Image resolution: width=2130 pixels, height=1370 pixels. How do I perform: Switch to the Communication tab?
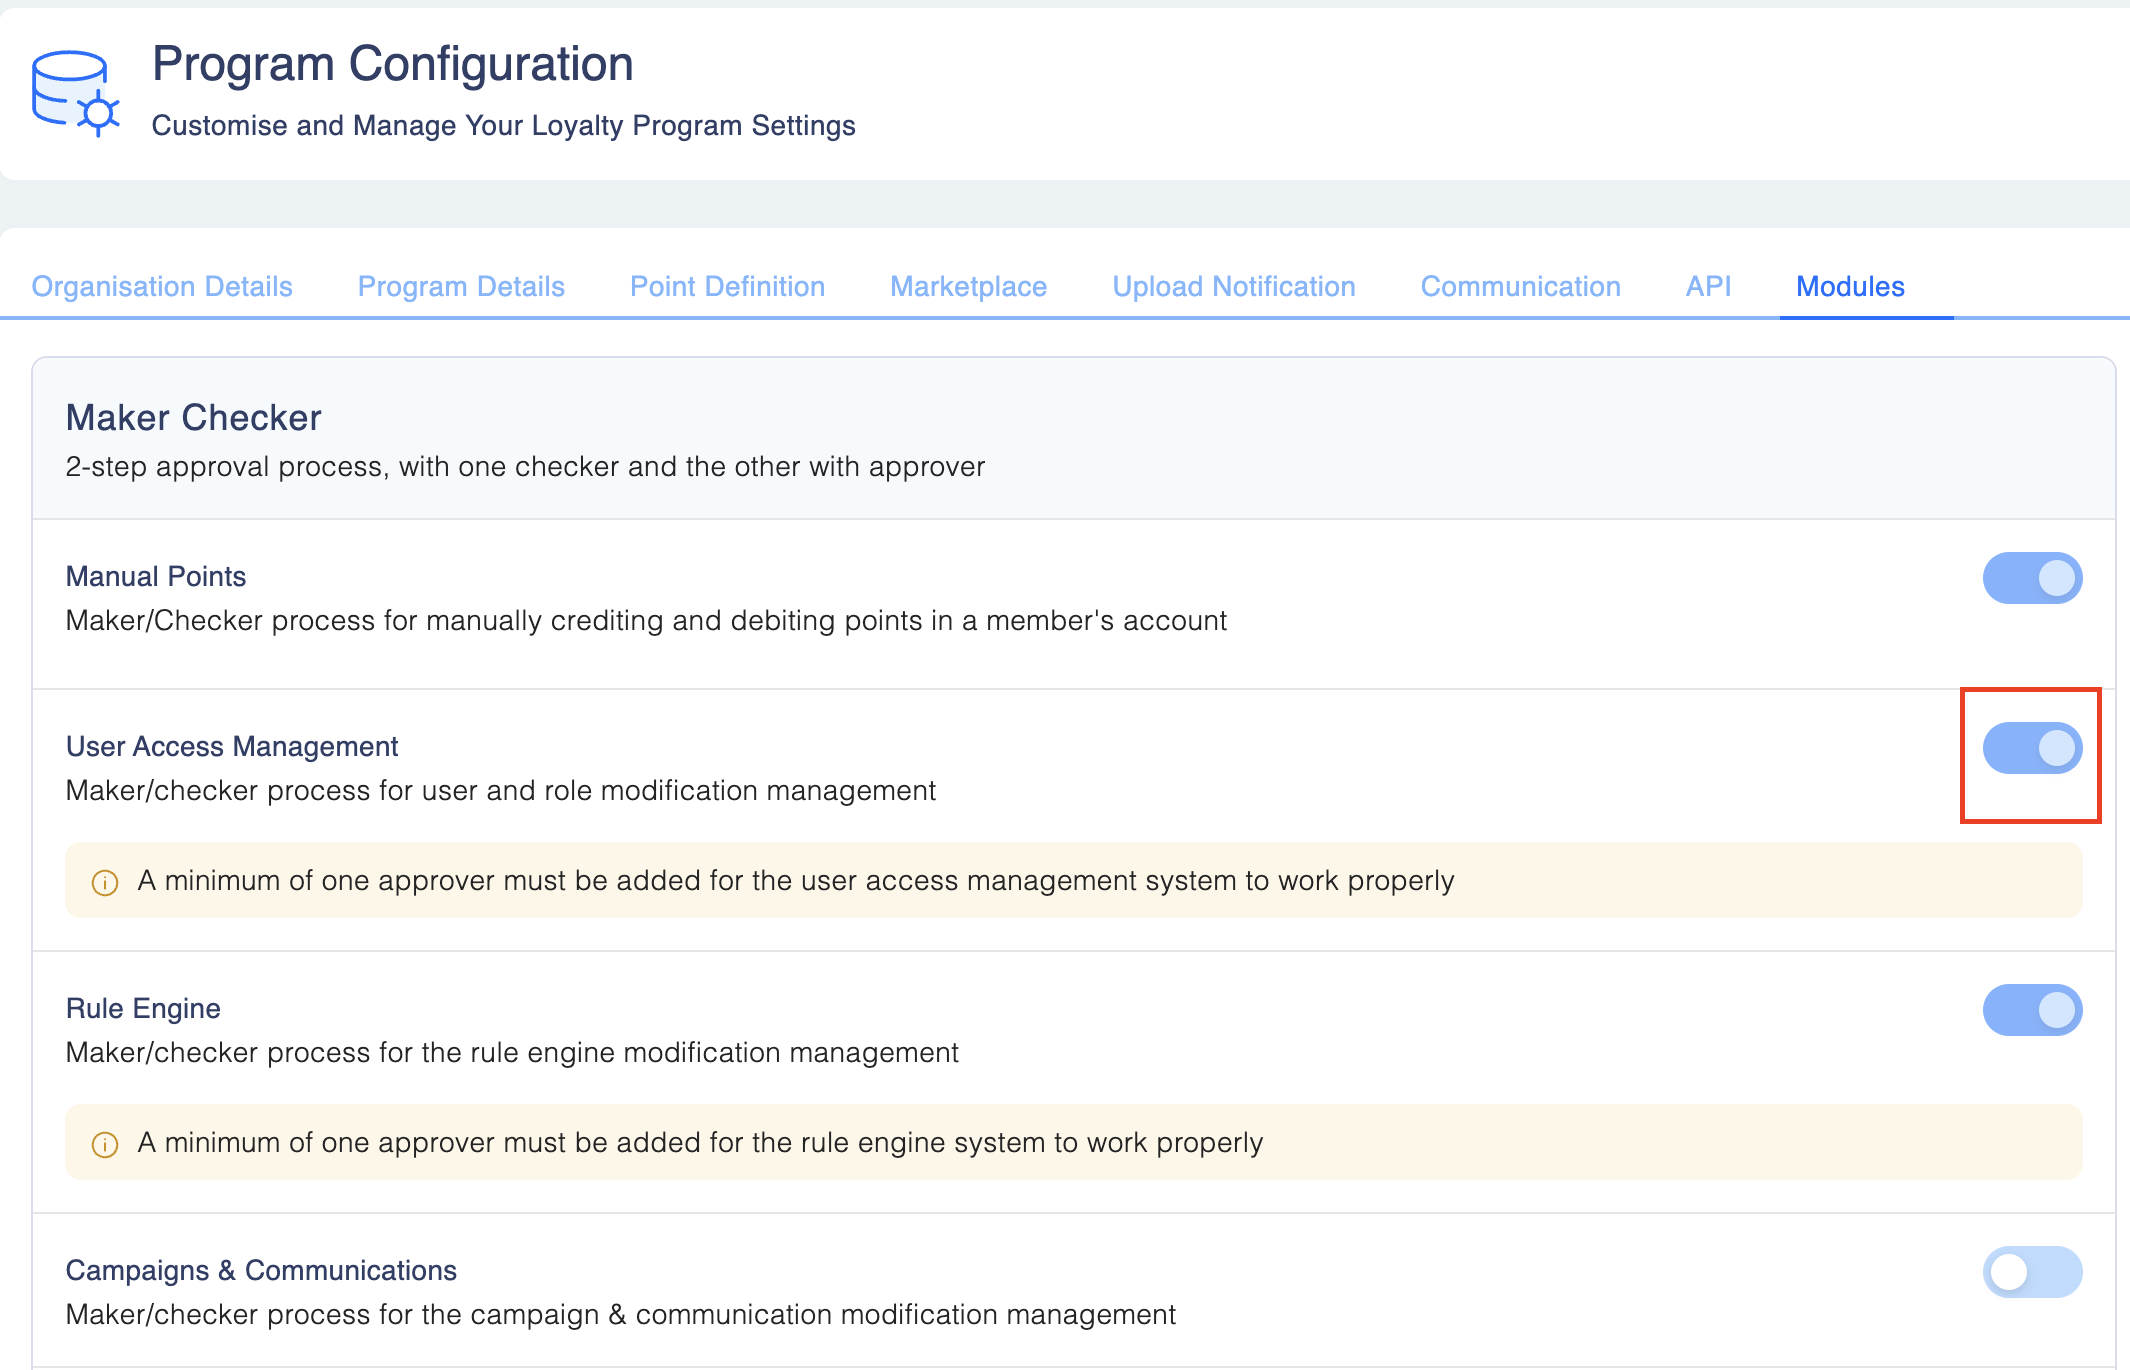(x=1520, y=287)
